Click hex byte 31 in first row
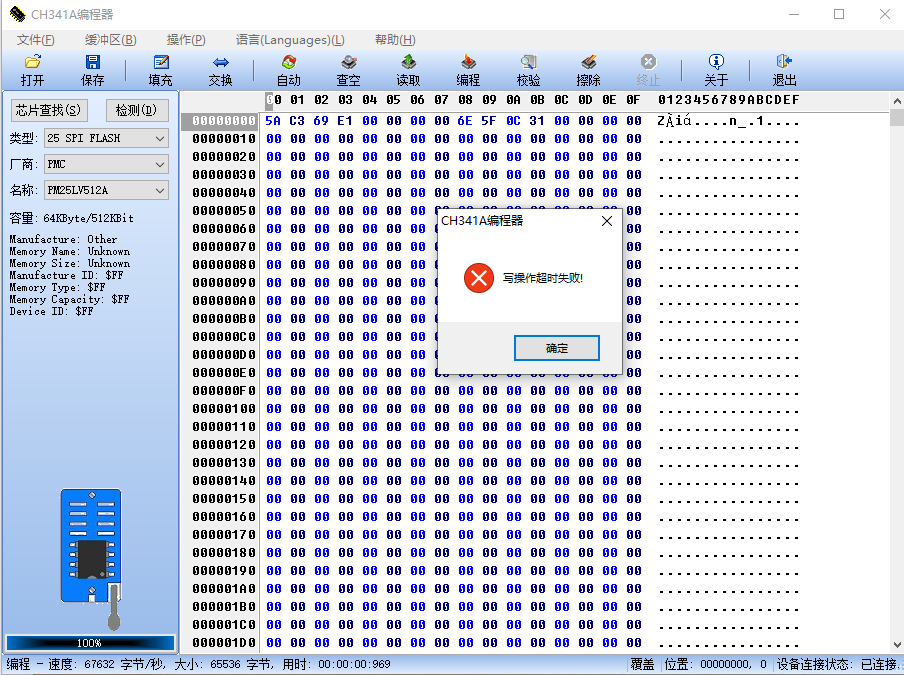 tap(537, 121)
